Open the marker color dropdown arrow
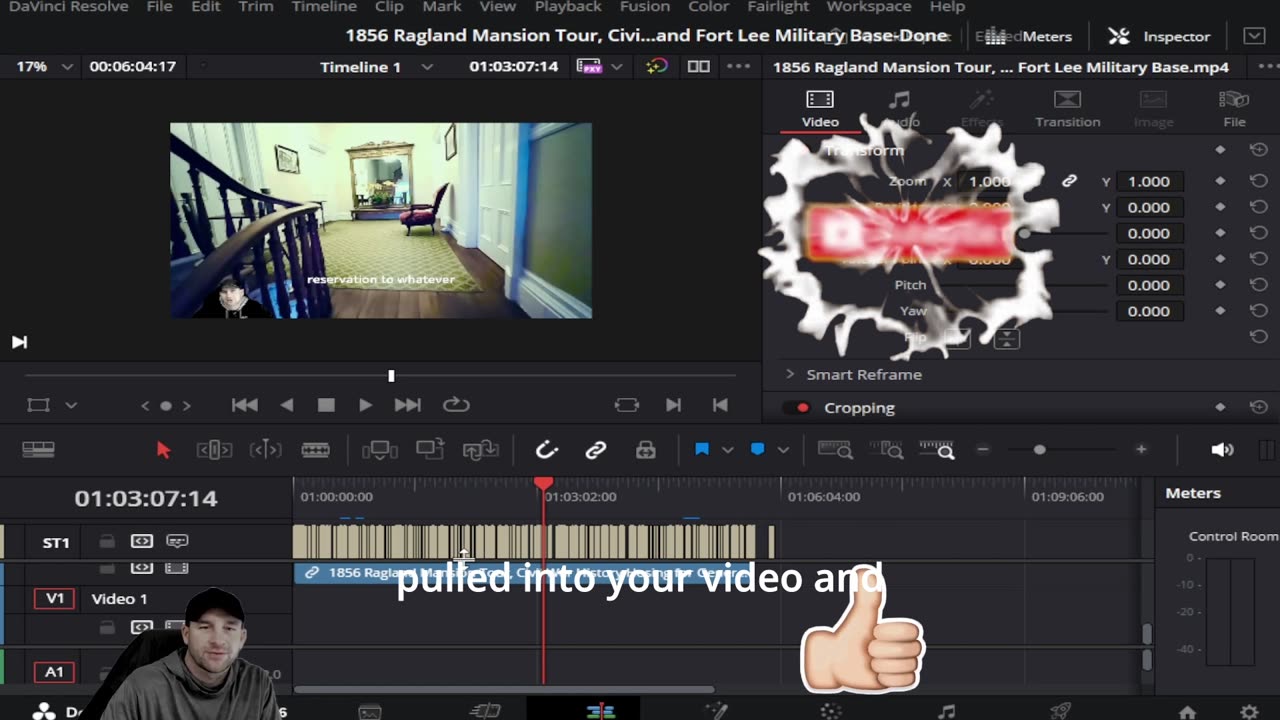Screen dimensions: 1280x720 click(x=783, y=450)
